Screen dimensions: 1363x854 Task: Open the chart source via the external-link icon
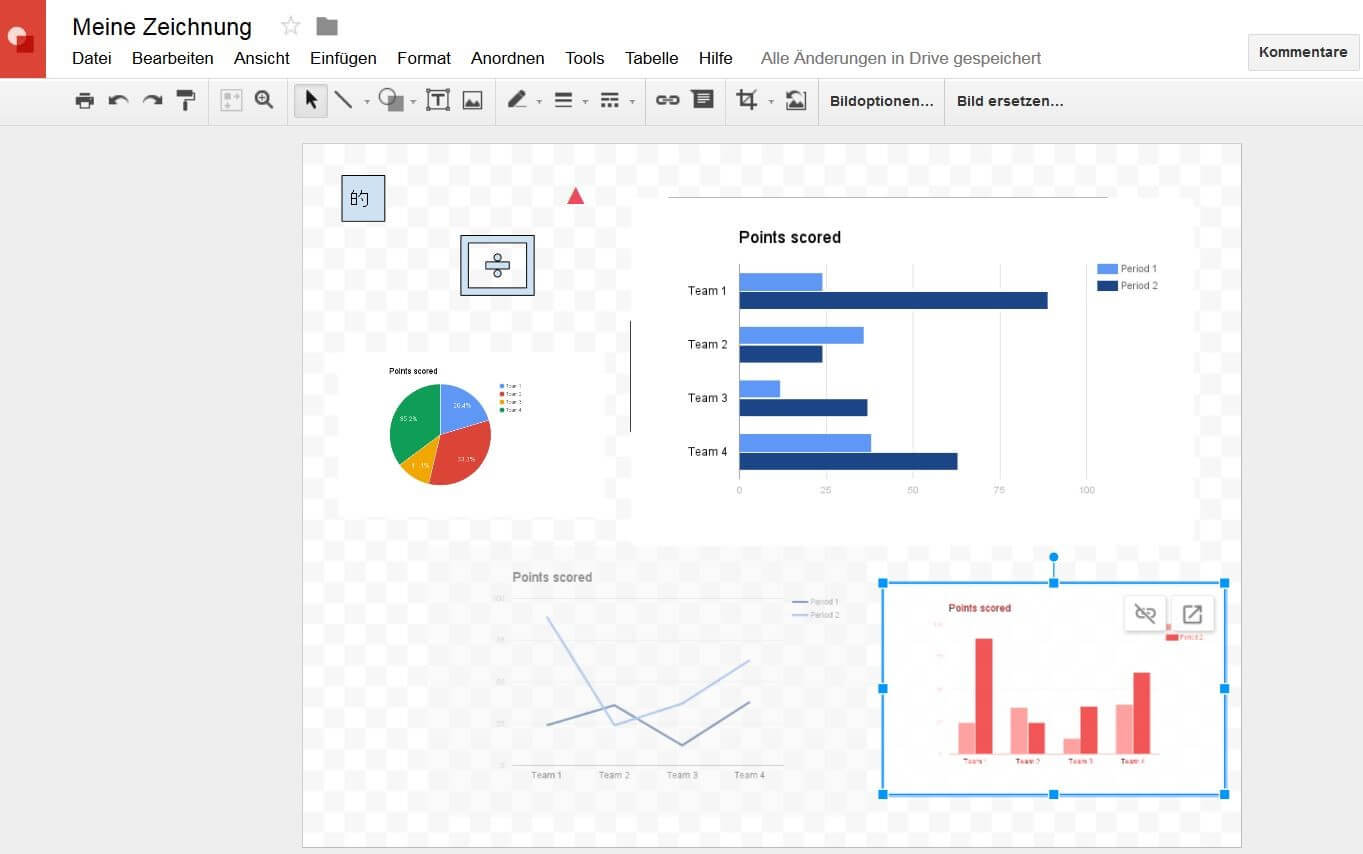pos(1192,614)
